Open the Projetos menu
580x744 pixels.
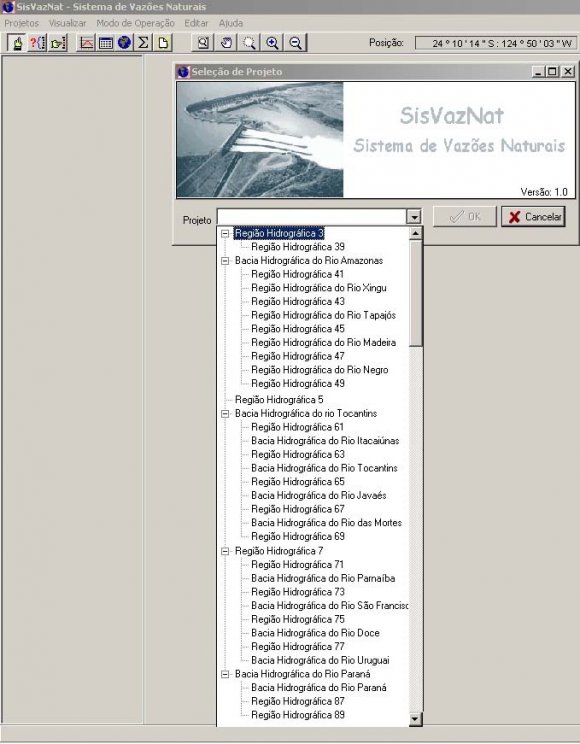pyautogui.click(x=21, y=23)
